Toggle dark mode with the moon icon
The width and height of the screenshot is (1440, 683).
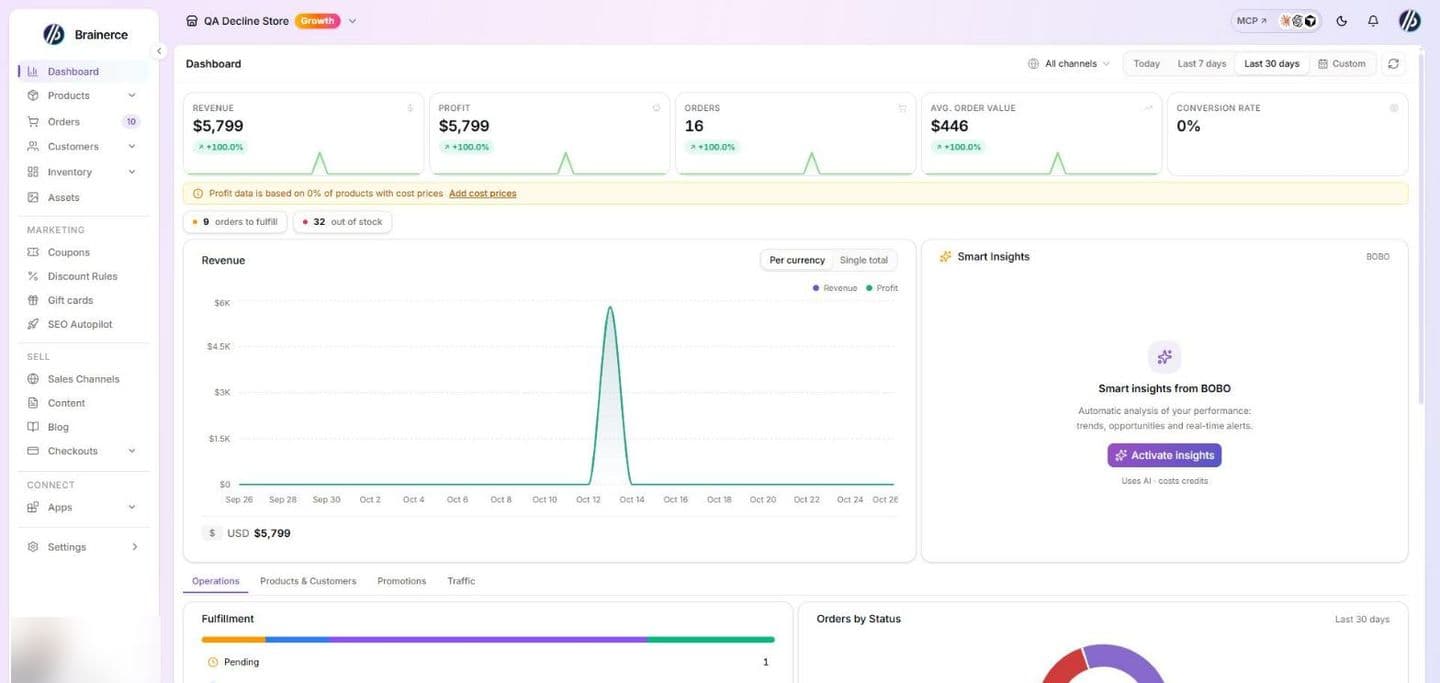[1342, 21]
